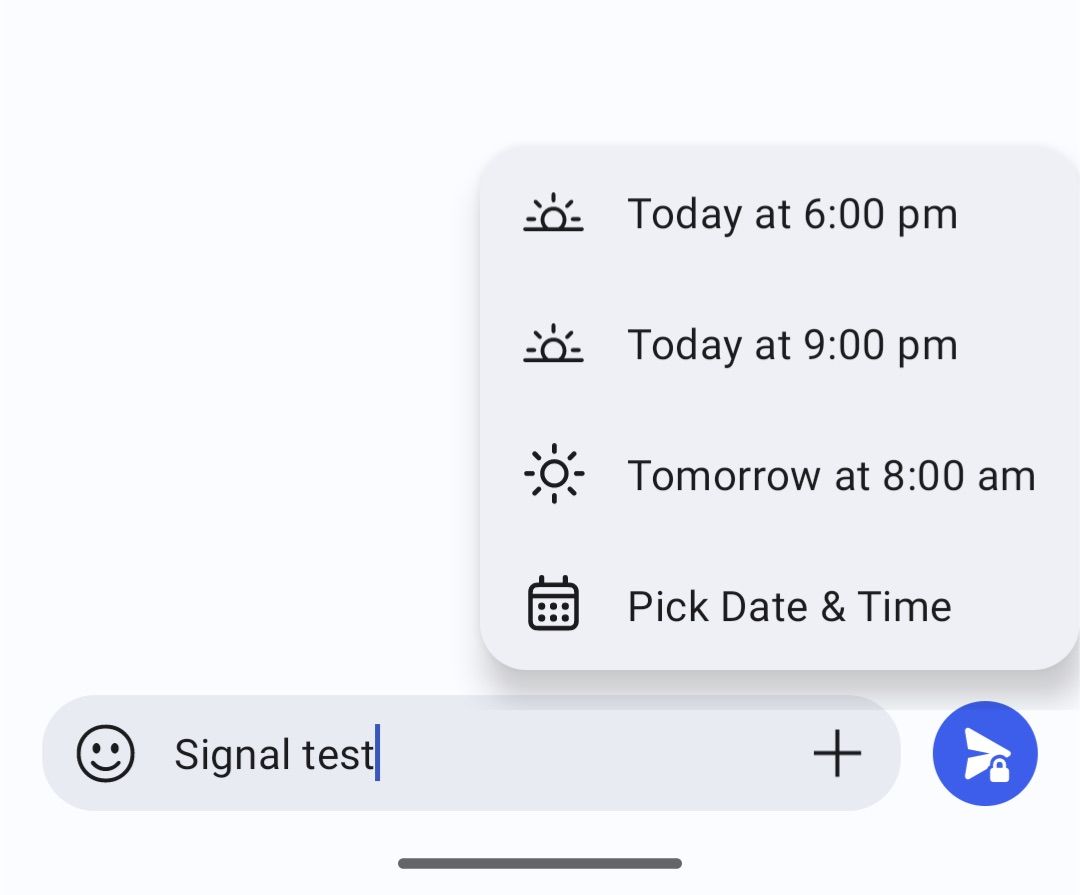Tap the sunset icon next to Today at 9:00 pm
This screenshot has width=1080, height=895.
pyautogui.click(x=554, y=344)
